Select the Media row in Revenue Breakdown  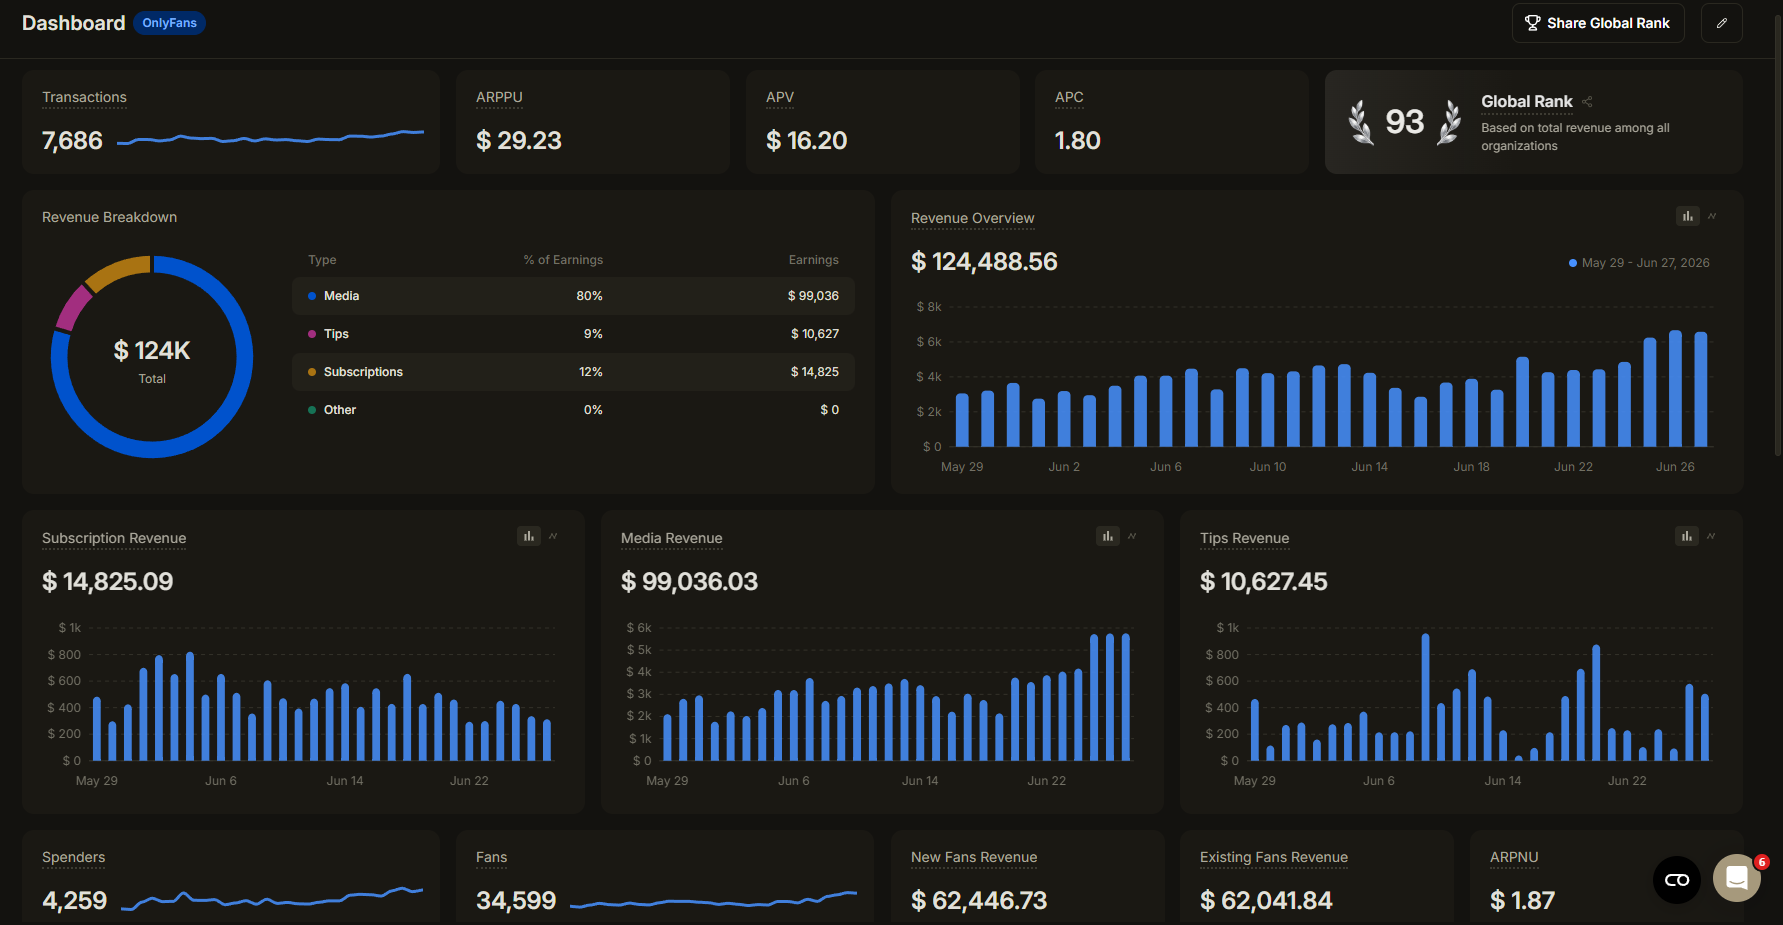573,296
